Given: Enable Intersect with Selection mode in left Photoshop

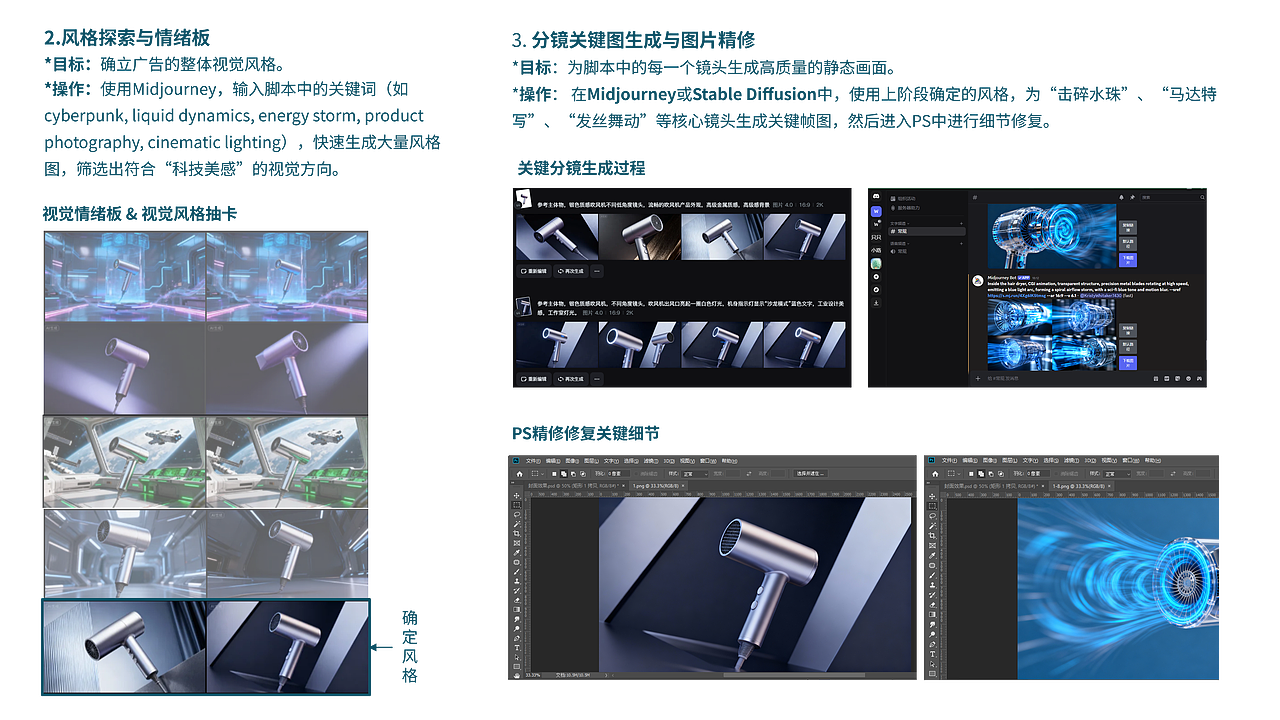Looking at the screenshot, I should click(x=583, y=474).
